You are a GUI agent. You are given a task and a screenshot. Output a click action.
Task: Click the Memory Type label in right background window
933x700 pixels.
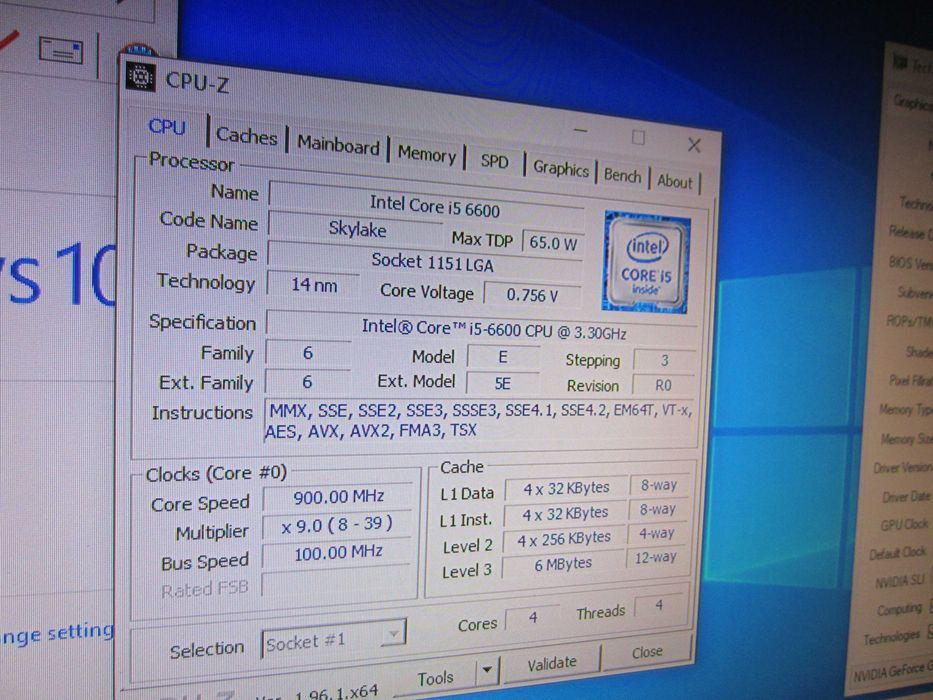(905, 410)
